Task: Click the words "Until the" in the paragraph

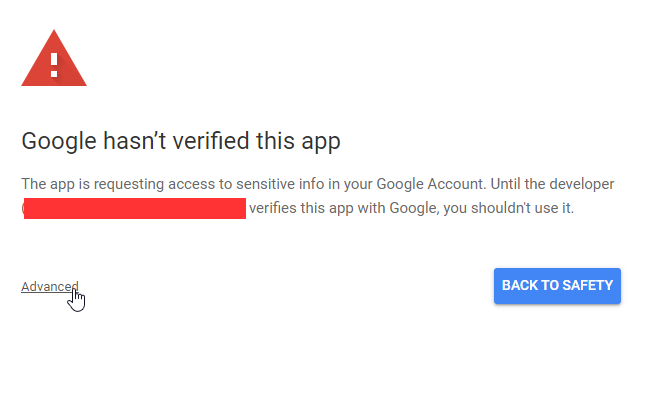Action: [x=521, y=185]
